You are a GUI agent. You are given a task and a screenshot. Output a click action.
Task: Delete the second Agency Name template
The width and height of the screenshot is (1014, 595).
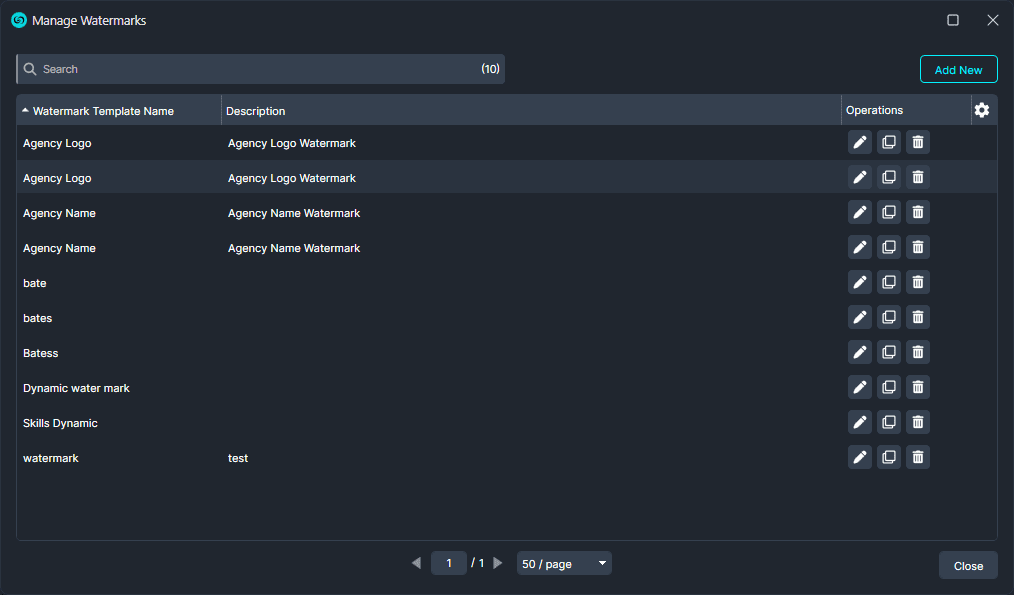(917, 247)
